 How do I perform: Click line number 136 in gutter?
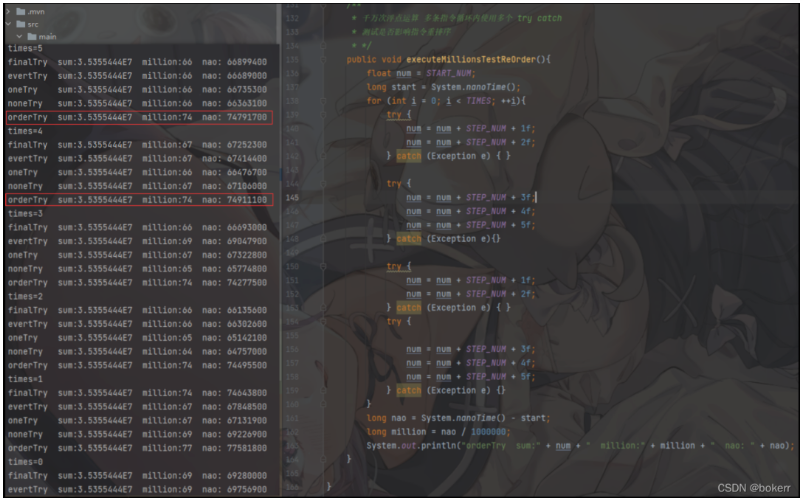click(x=292, y=73)
